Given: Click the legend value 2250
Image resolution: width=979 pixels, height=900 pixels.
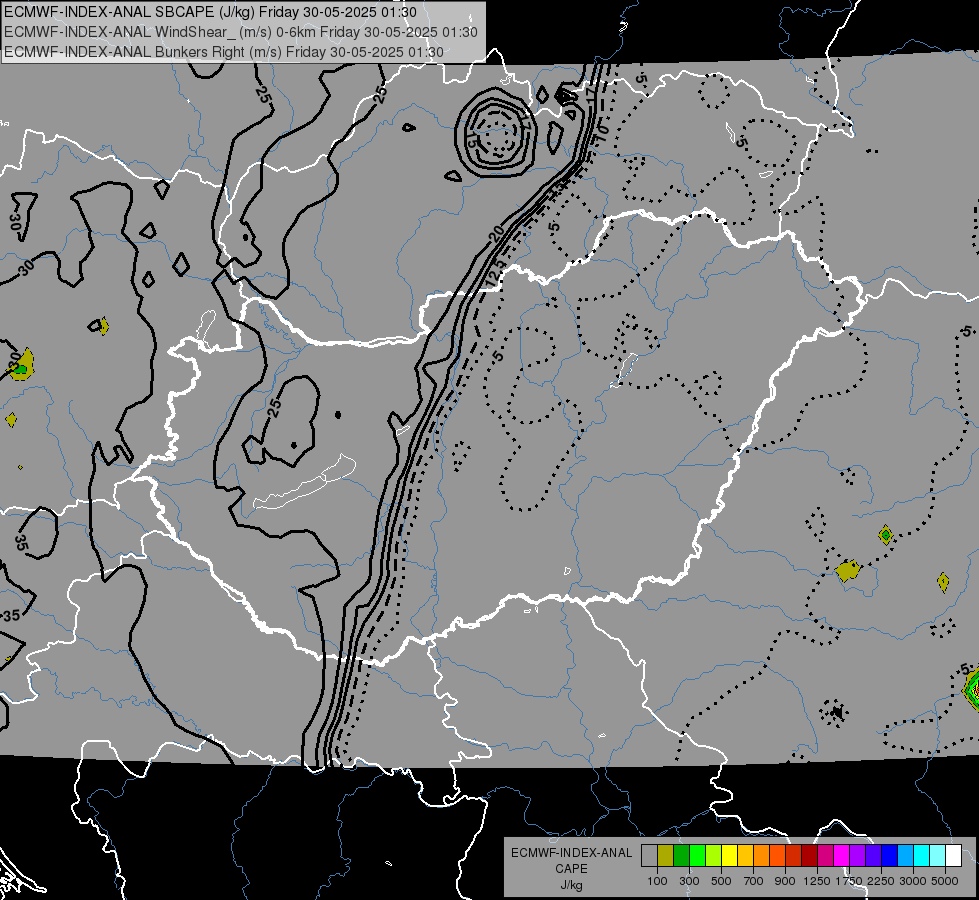Looking at the screenshot, I should click(x=881, y=881).
